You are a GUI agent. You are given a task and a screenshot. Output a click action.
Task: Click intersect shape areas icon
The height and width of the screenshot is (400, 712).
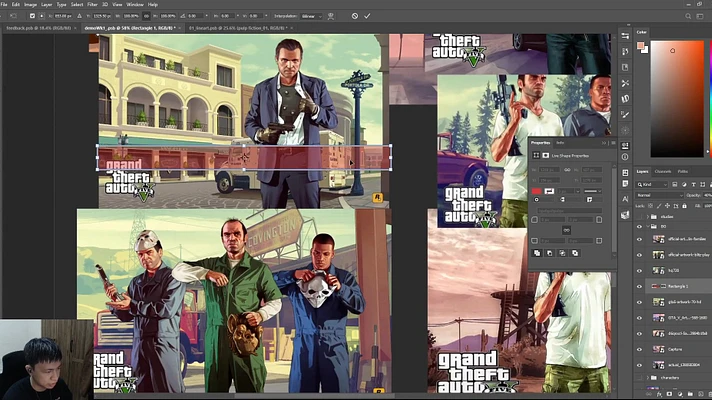point(562,253)
